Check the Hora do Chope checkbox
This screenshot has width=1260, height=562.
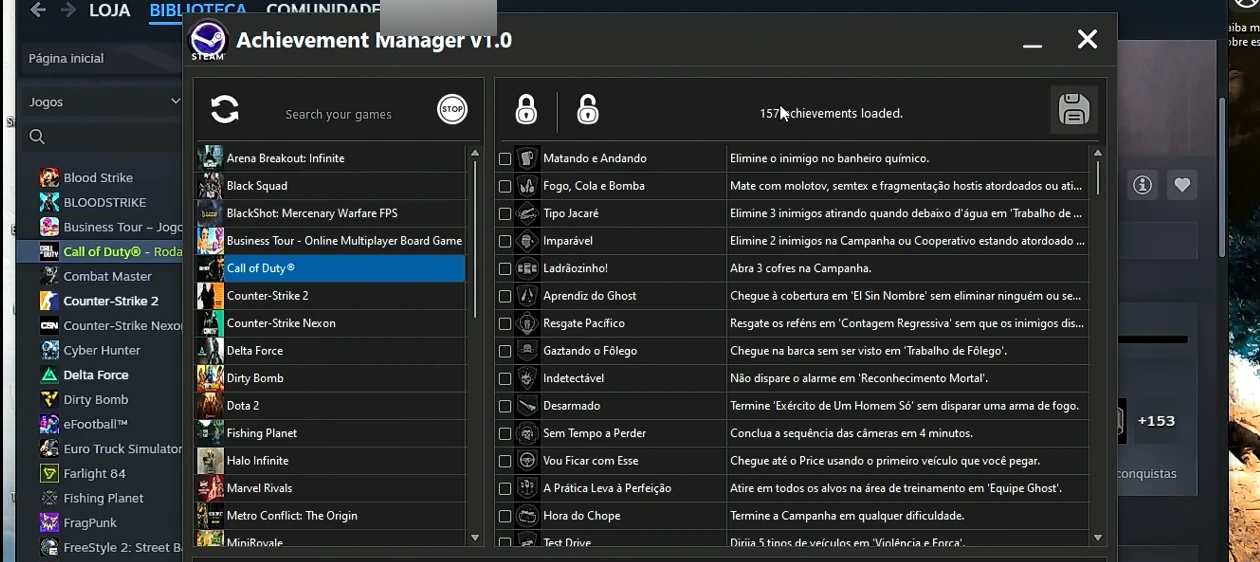point(505,516)
